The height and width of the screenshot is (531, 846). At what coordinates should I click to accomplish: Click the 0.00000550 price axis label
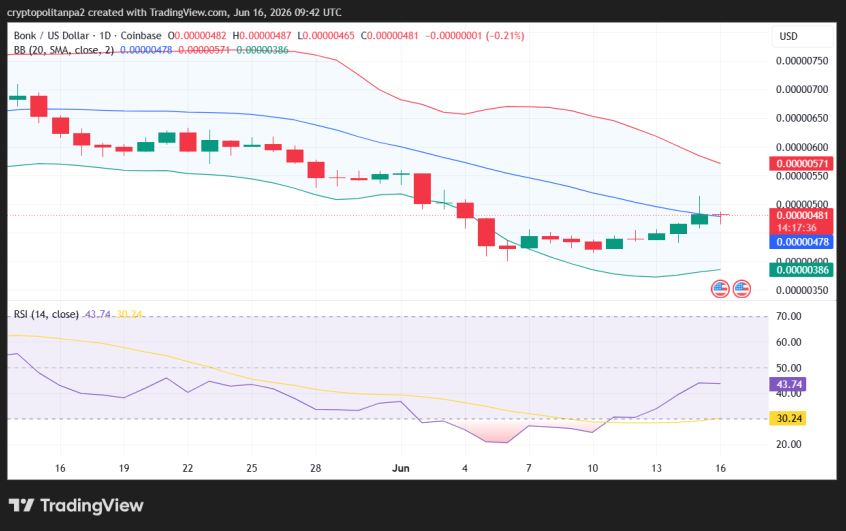pyautogui.click(x=802, y=176)
